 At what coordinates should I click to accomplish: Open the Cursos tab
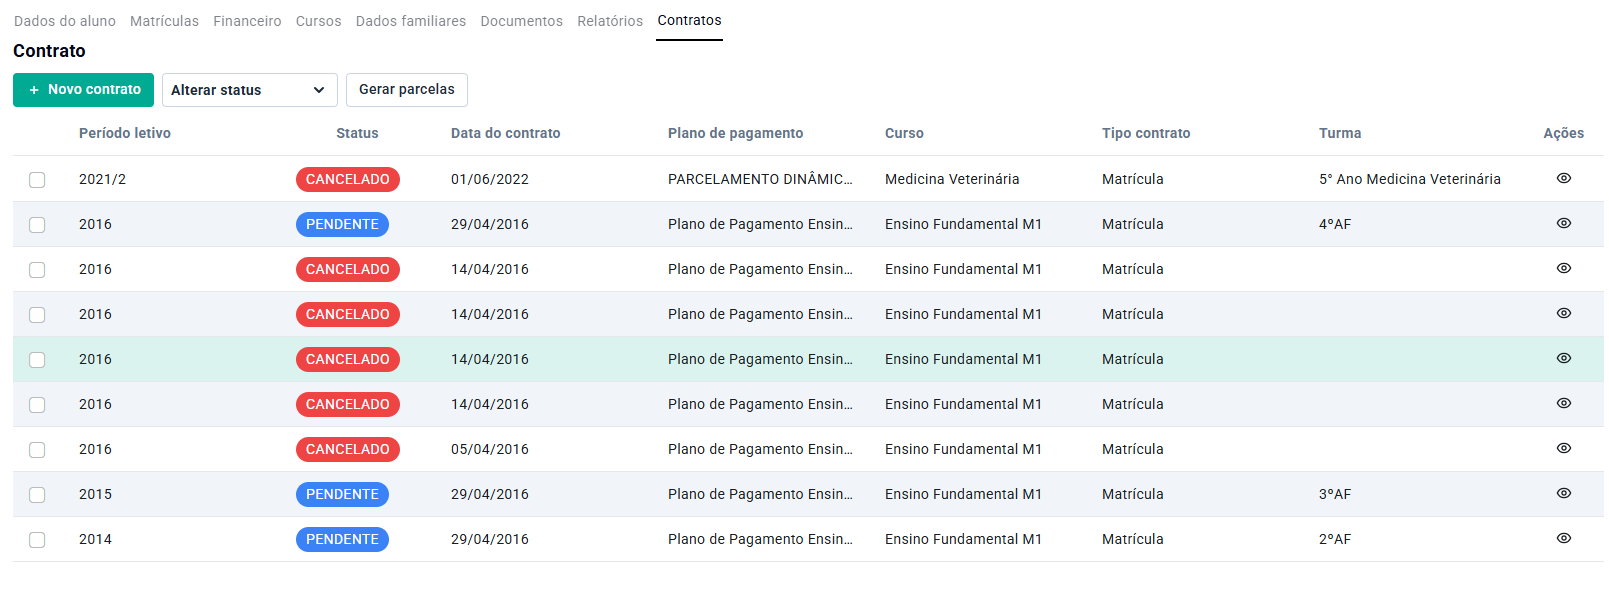point(318,21)
